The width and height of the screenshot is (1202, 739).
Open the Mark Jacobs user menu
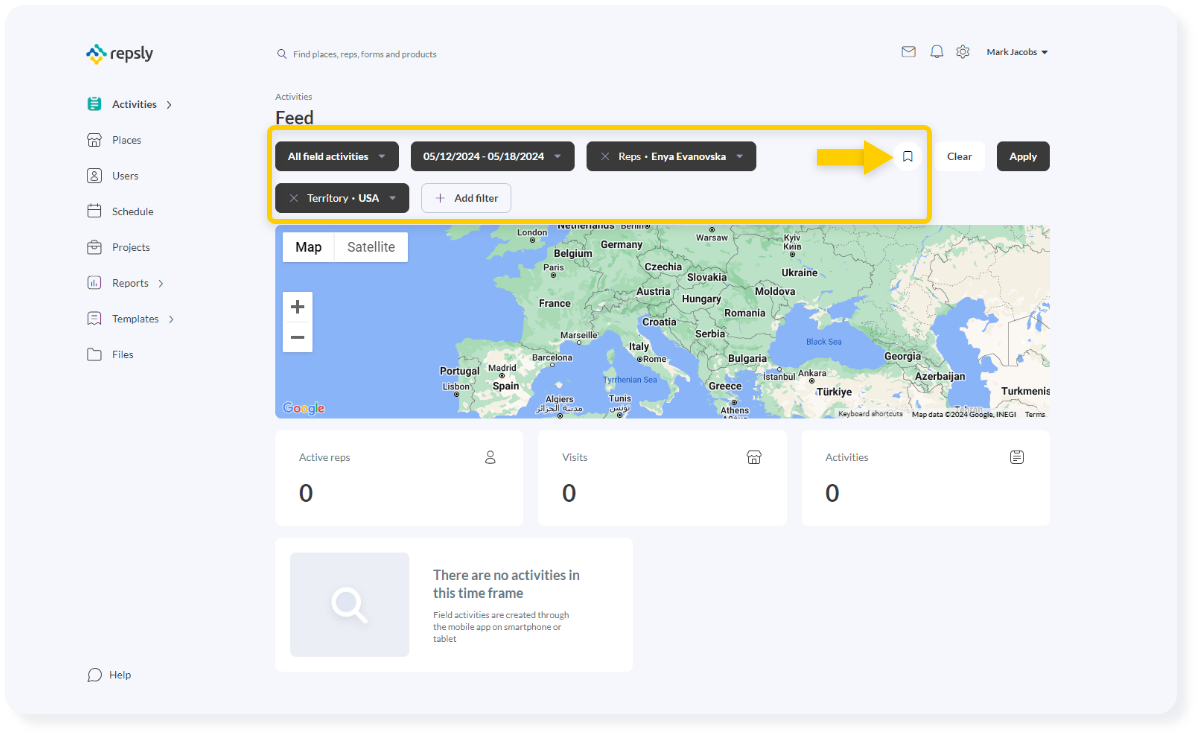point(1017,52)
